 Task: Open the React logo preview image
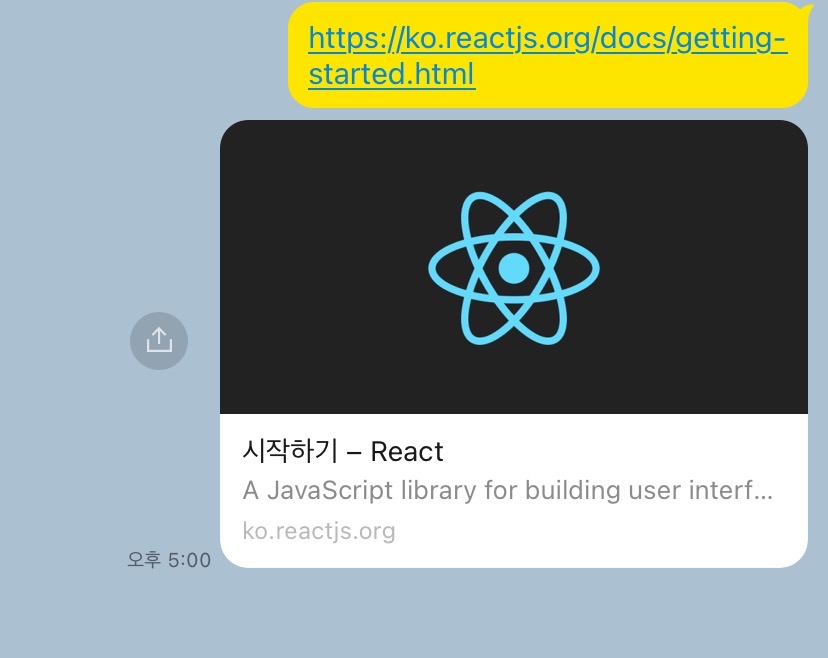[514, 267]
